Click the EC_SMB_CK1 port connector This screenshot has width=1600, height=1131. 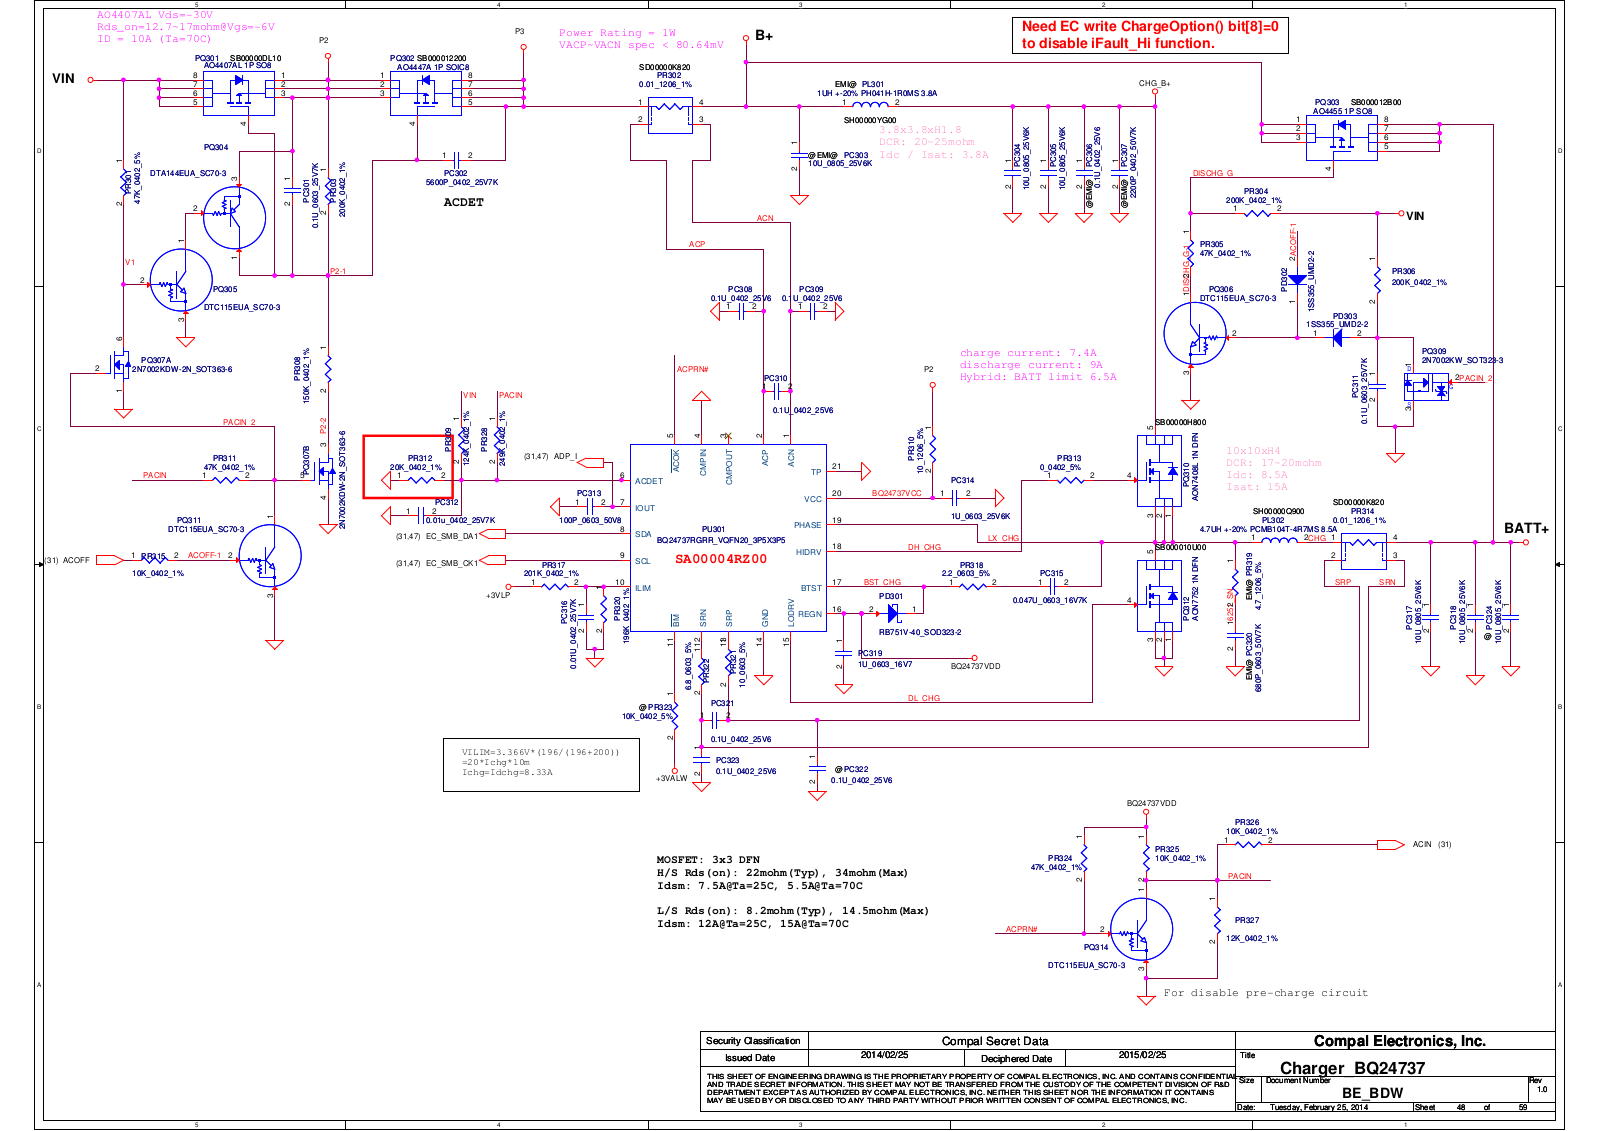coord(493,562)
